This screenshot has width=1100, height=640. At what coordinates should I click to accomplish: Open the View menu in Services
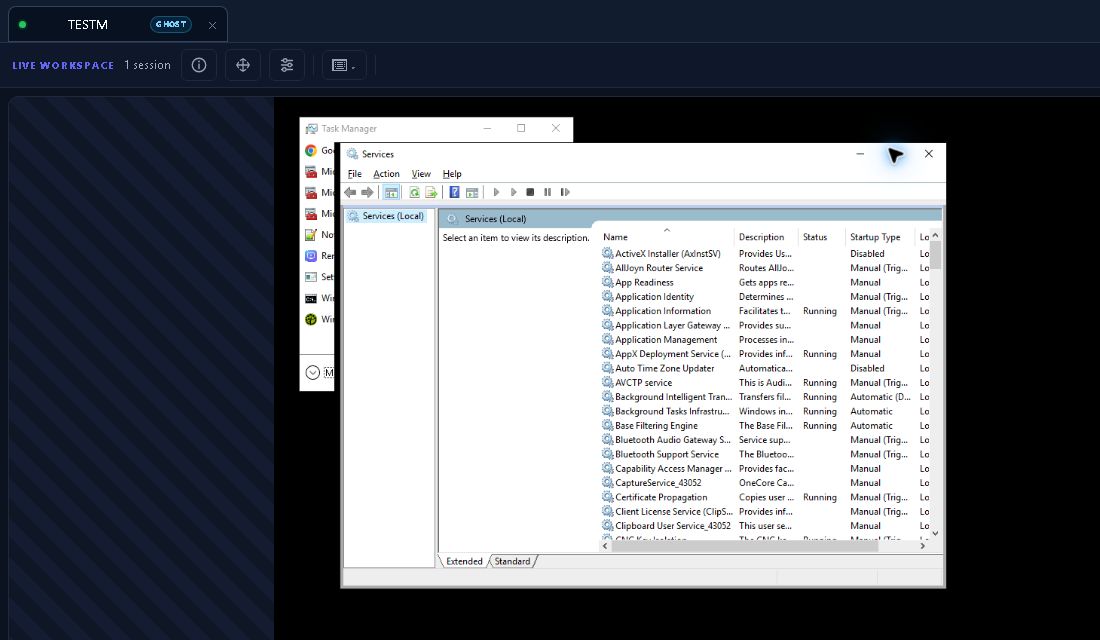tap(421, 174)
